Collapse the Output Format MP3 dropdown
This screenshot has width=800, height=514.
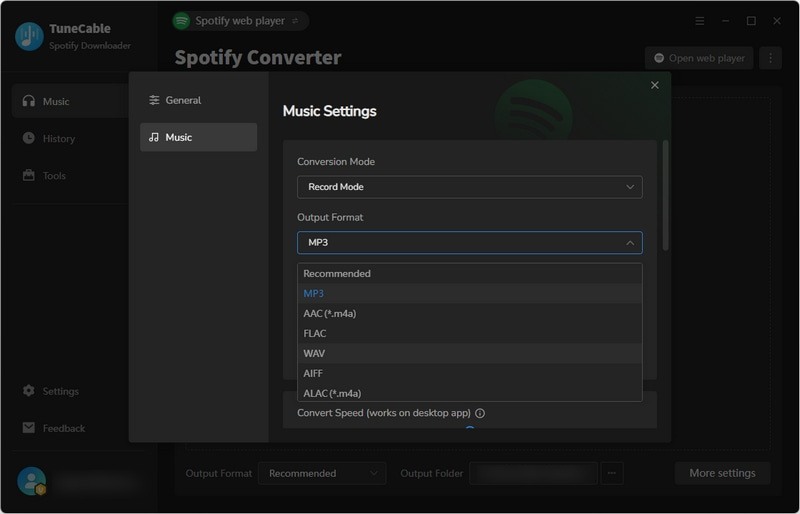[x=469, y=242]
